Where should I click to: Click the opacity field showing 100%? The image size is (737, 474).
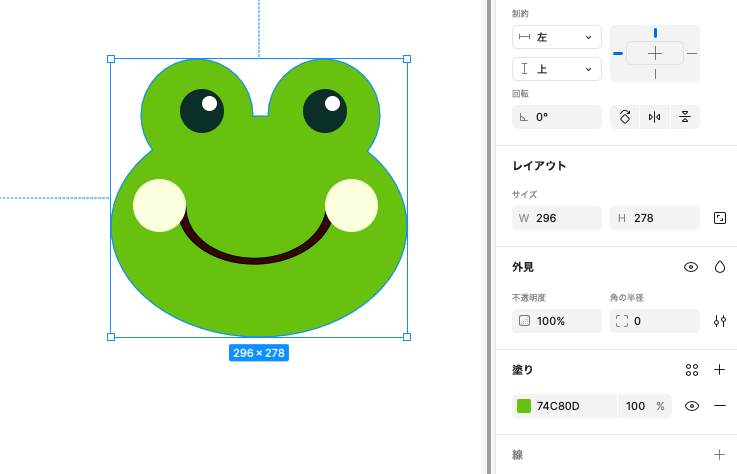[556, 321]
